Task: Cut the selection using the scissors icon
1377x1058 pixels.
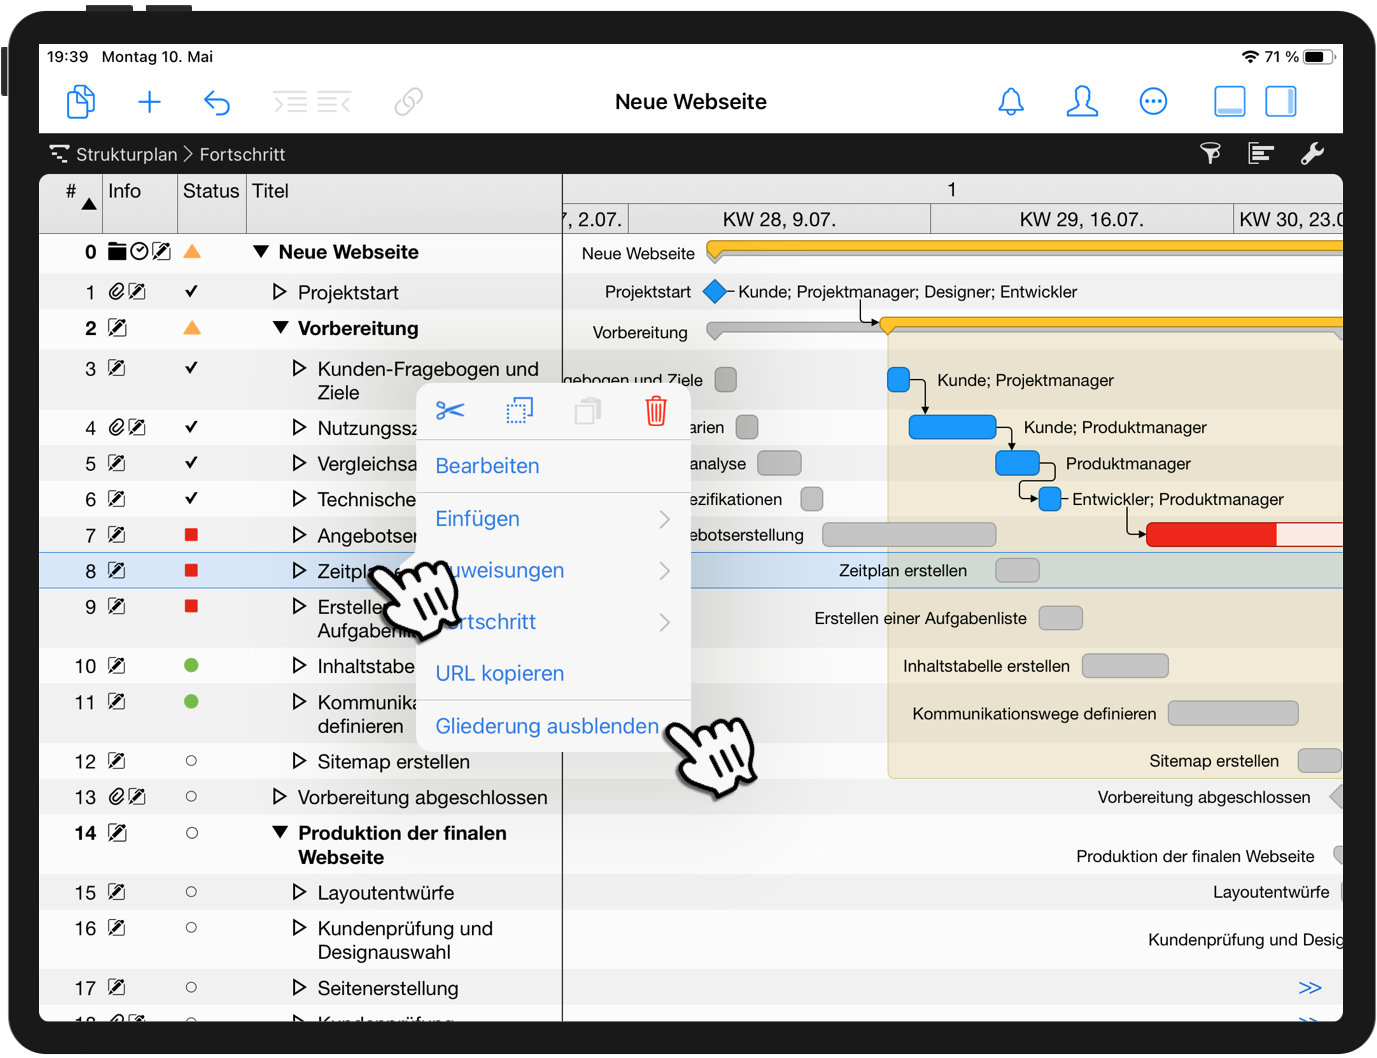Action: tap(451, 410)
